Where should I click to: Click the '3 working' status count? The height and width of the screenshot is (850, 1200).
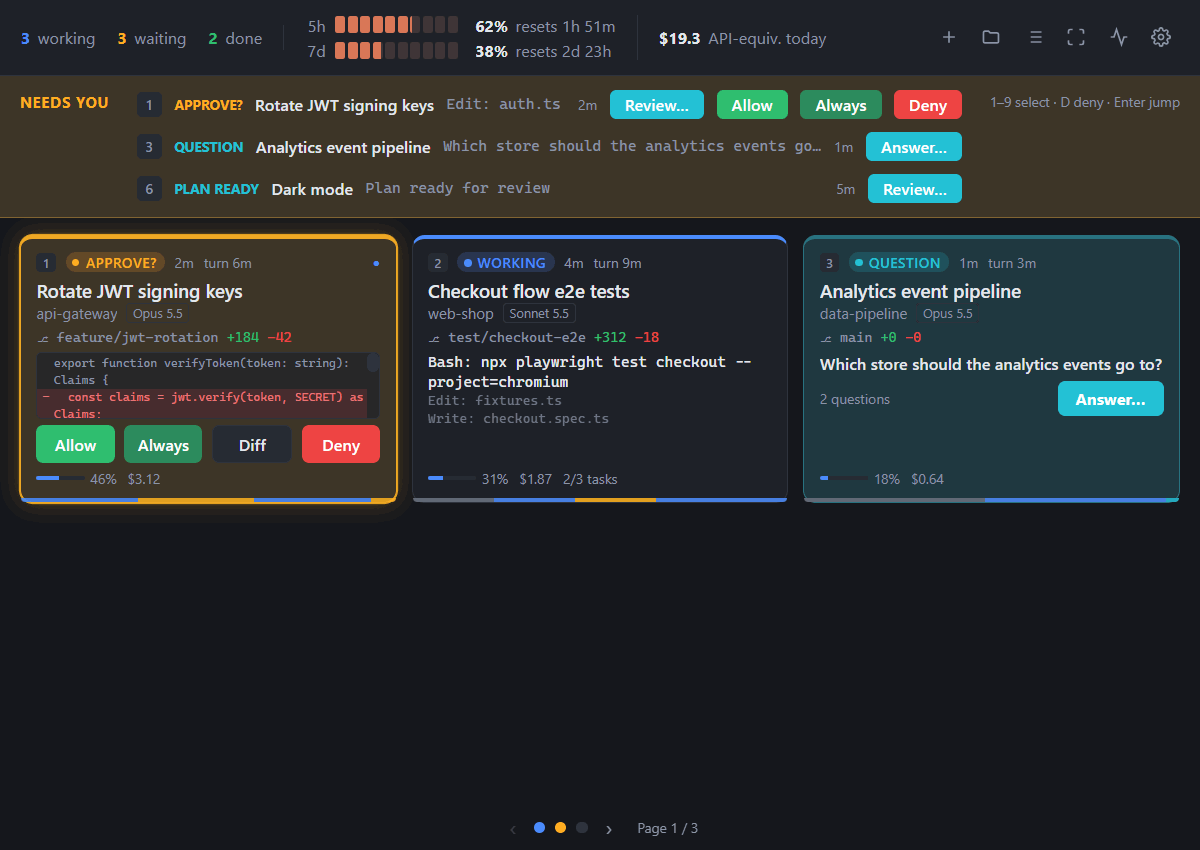tap(58, 39)
